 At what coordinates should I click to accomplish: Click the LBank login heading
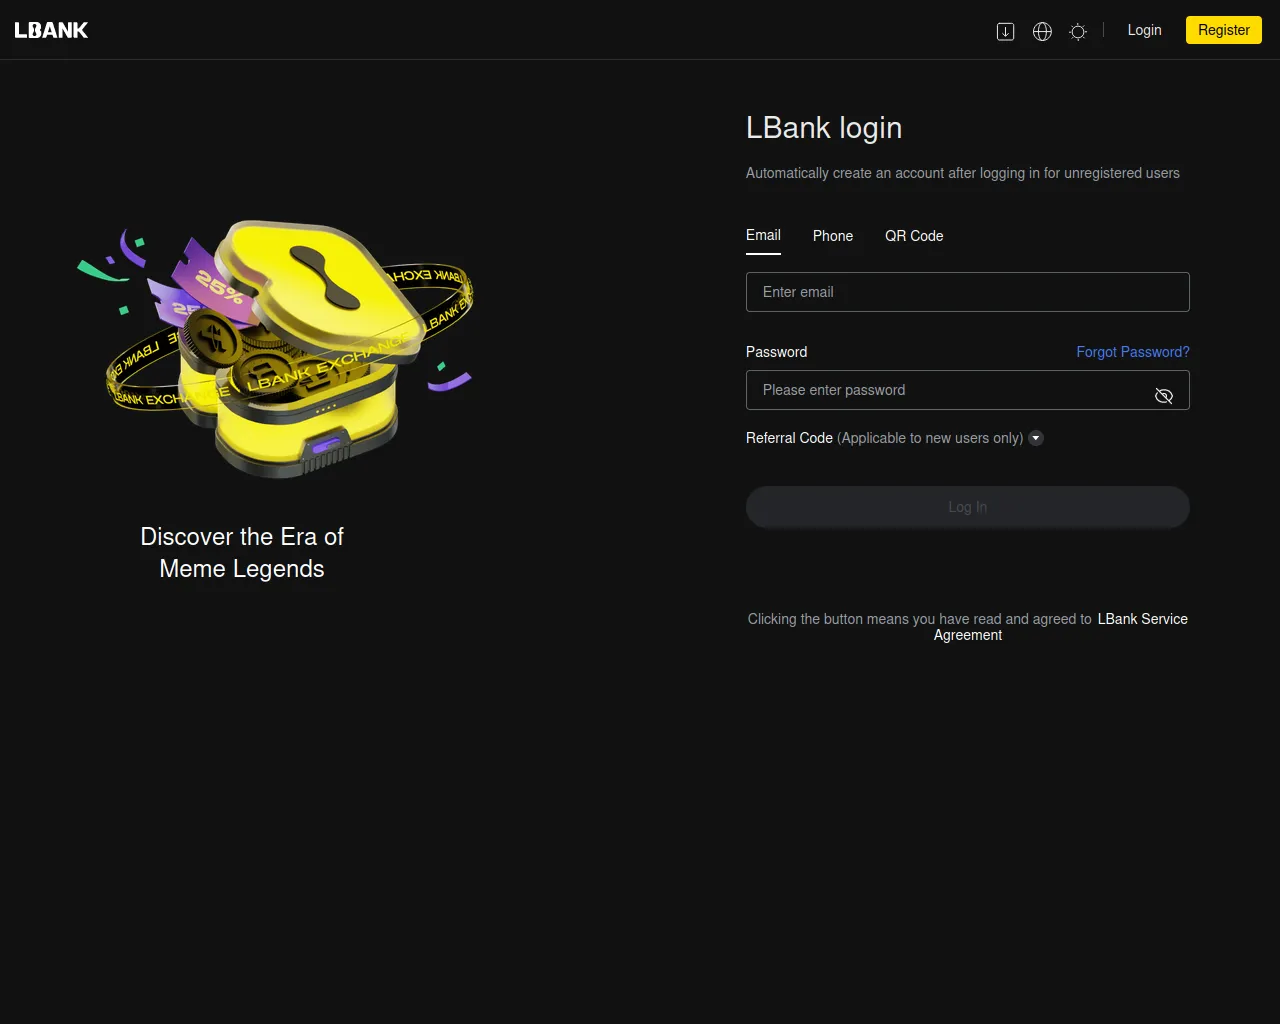click(x=824, y=128)
